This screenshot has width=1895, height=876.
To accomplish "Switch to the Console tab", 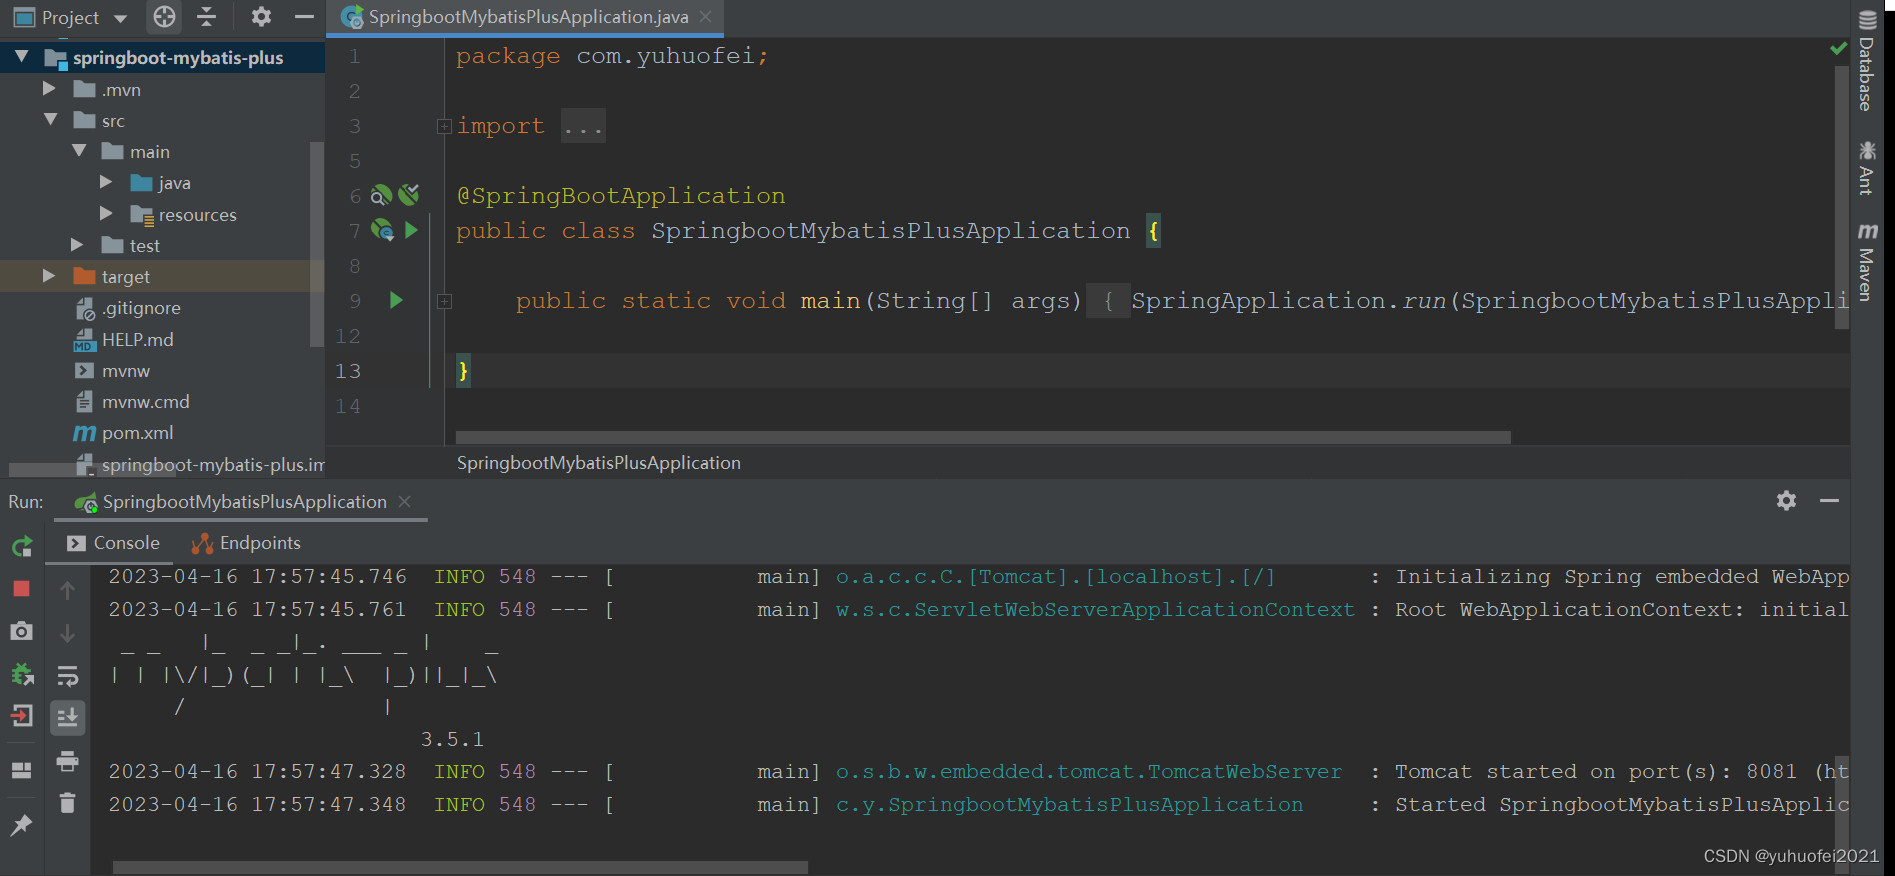I will pyautogui.click(x=113, y=543).
